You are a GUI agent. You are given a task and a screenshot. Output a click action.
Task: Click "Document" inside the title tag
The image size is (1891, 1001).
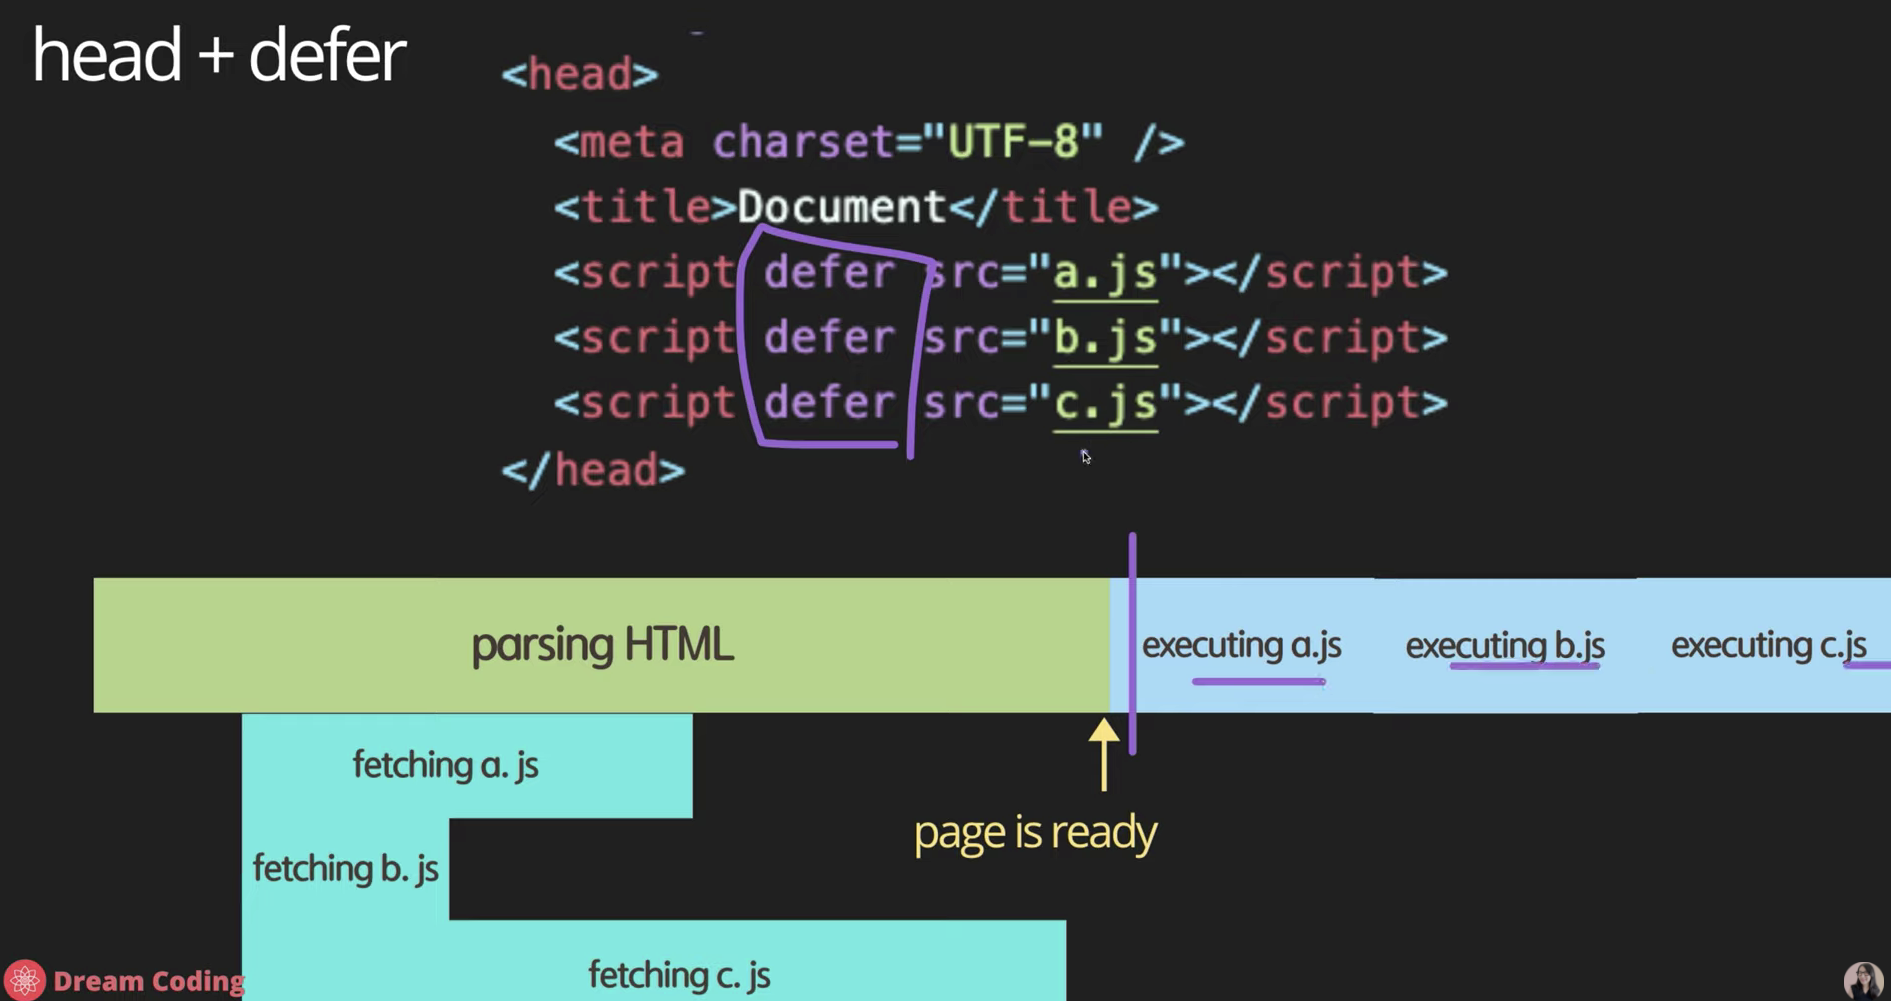point(841,207)
